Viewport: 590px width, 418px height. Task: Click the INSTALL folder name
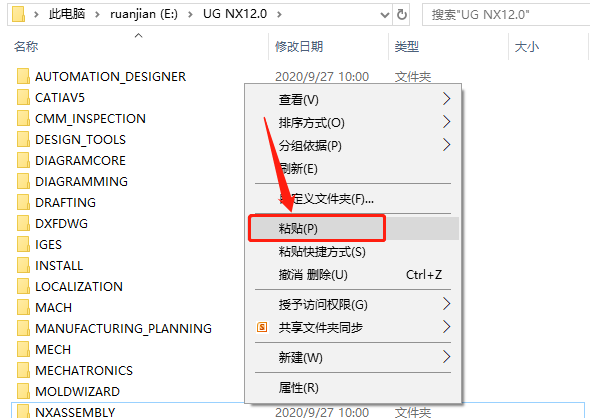pyautogui.click(x=59, y=266)
